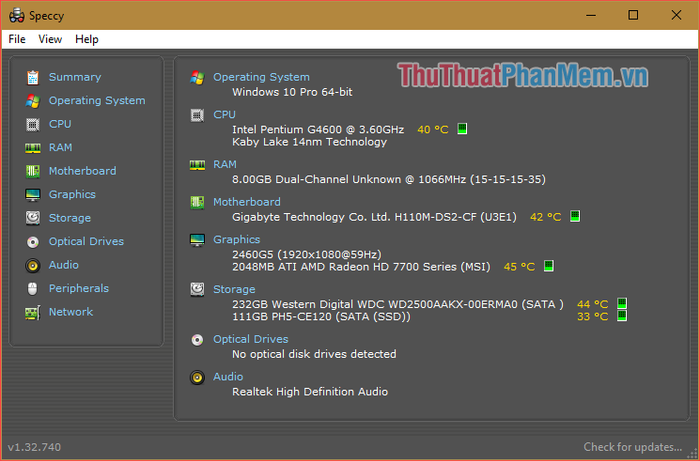Click the motherboard temperature 42 °C value

point(546,217)
